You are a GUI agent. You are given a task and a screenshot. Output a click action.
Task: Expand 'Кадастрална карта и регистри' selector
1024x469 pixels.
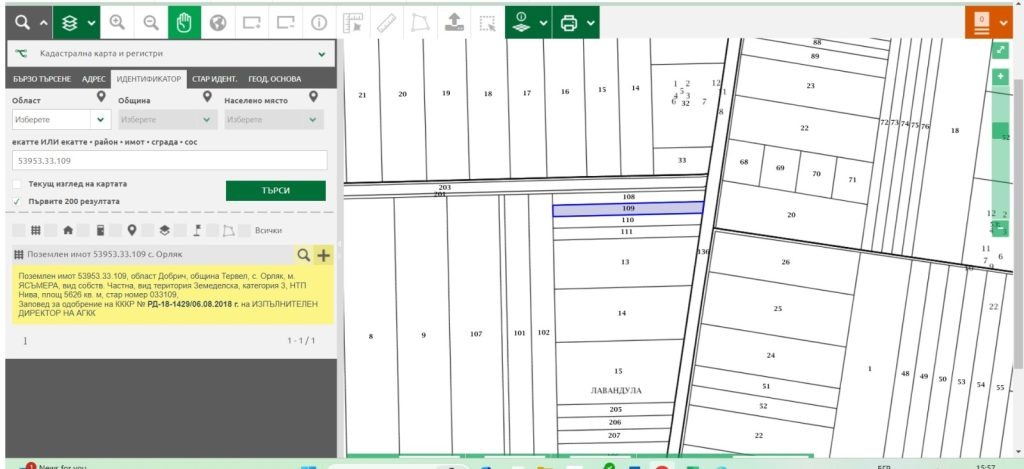321,54
